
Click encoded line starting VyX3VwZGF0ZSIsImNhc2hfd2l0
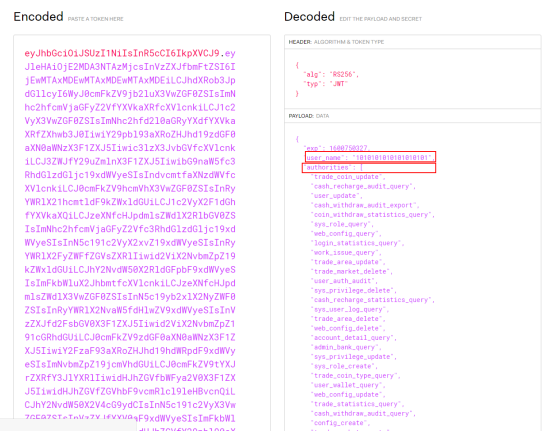(x=130, y=121)
